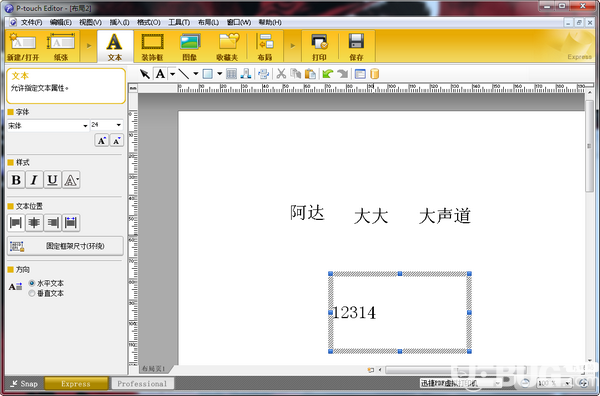Open the Window (窗口) menu

tap(239, 22)
